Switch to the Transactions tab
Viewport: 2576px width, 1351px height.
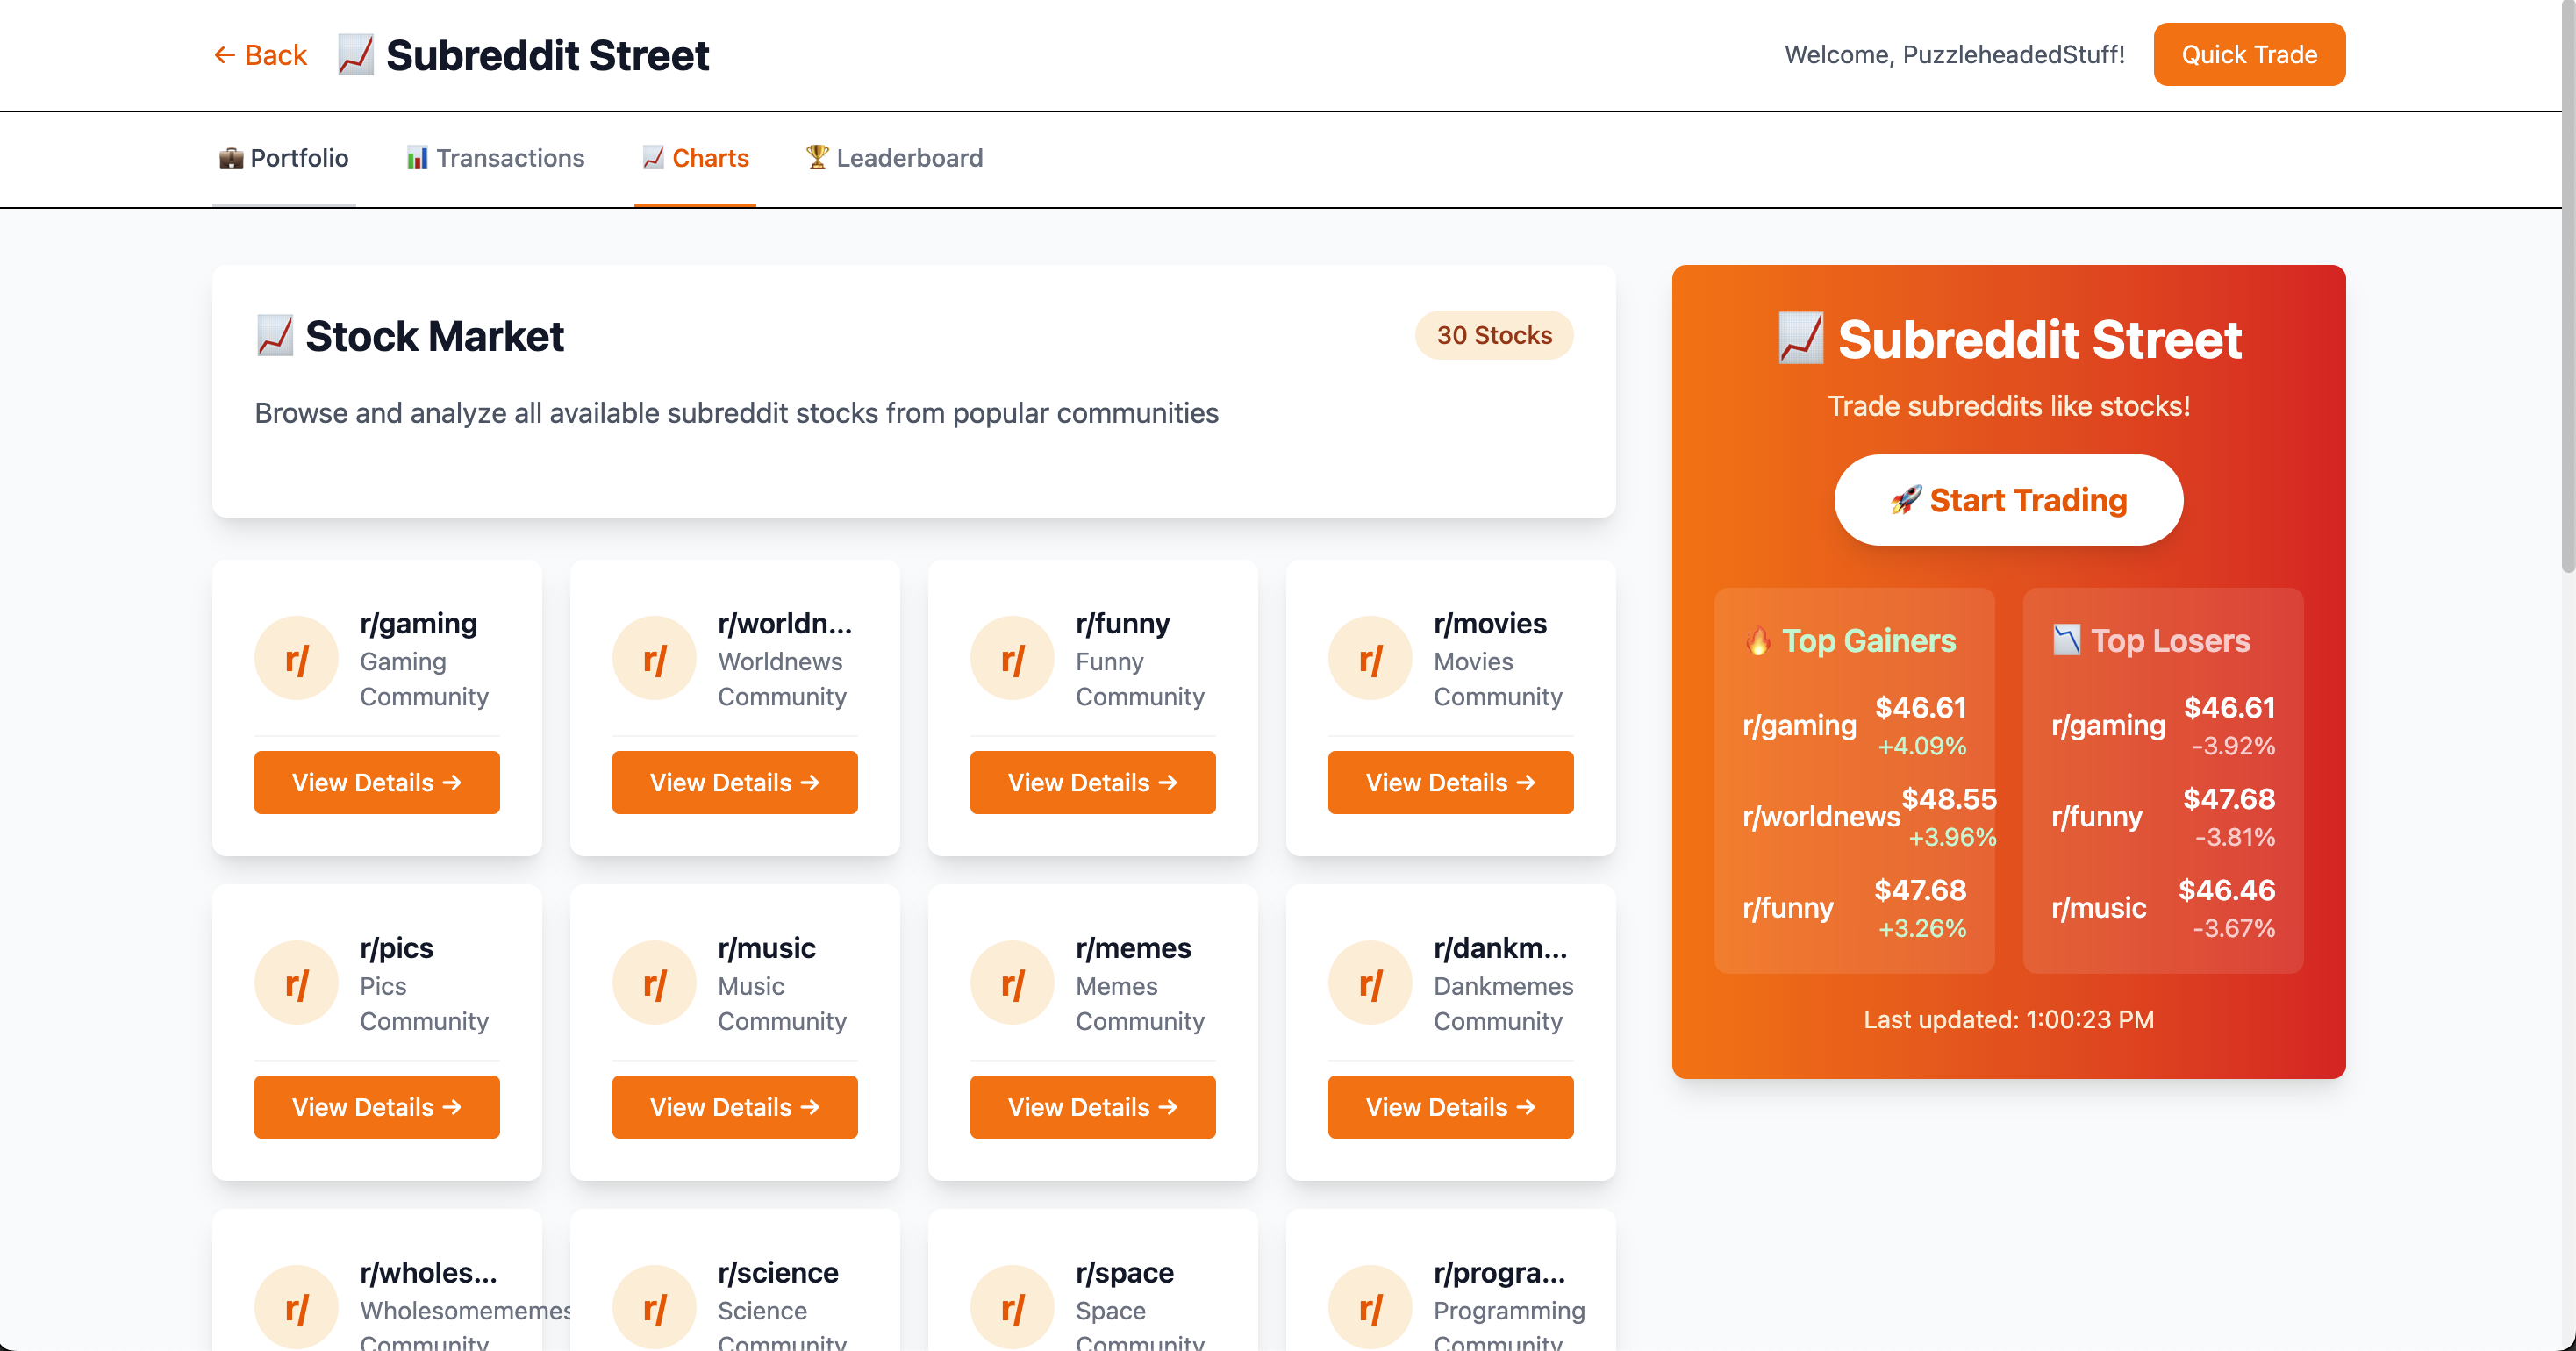point(495,158)
